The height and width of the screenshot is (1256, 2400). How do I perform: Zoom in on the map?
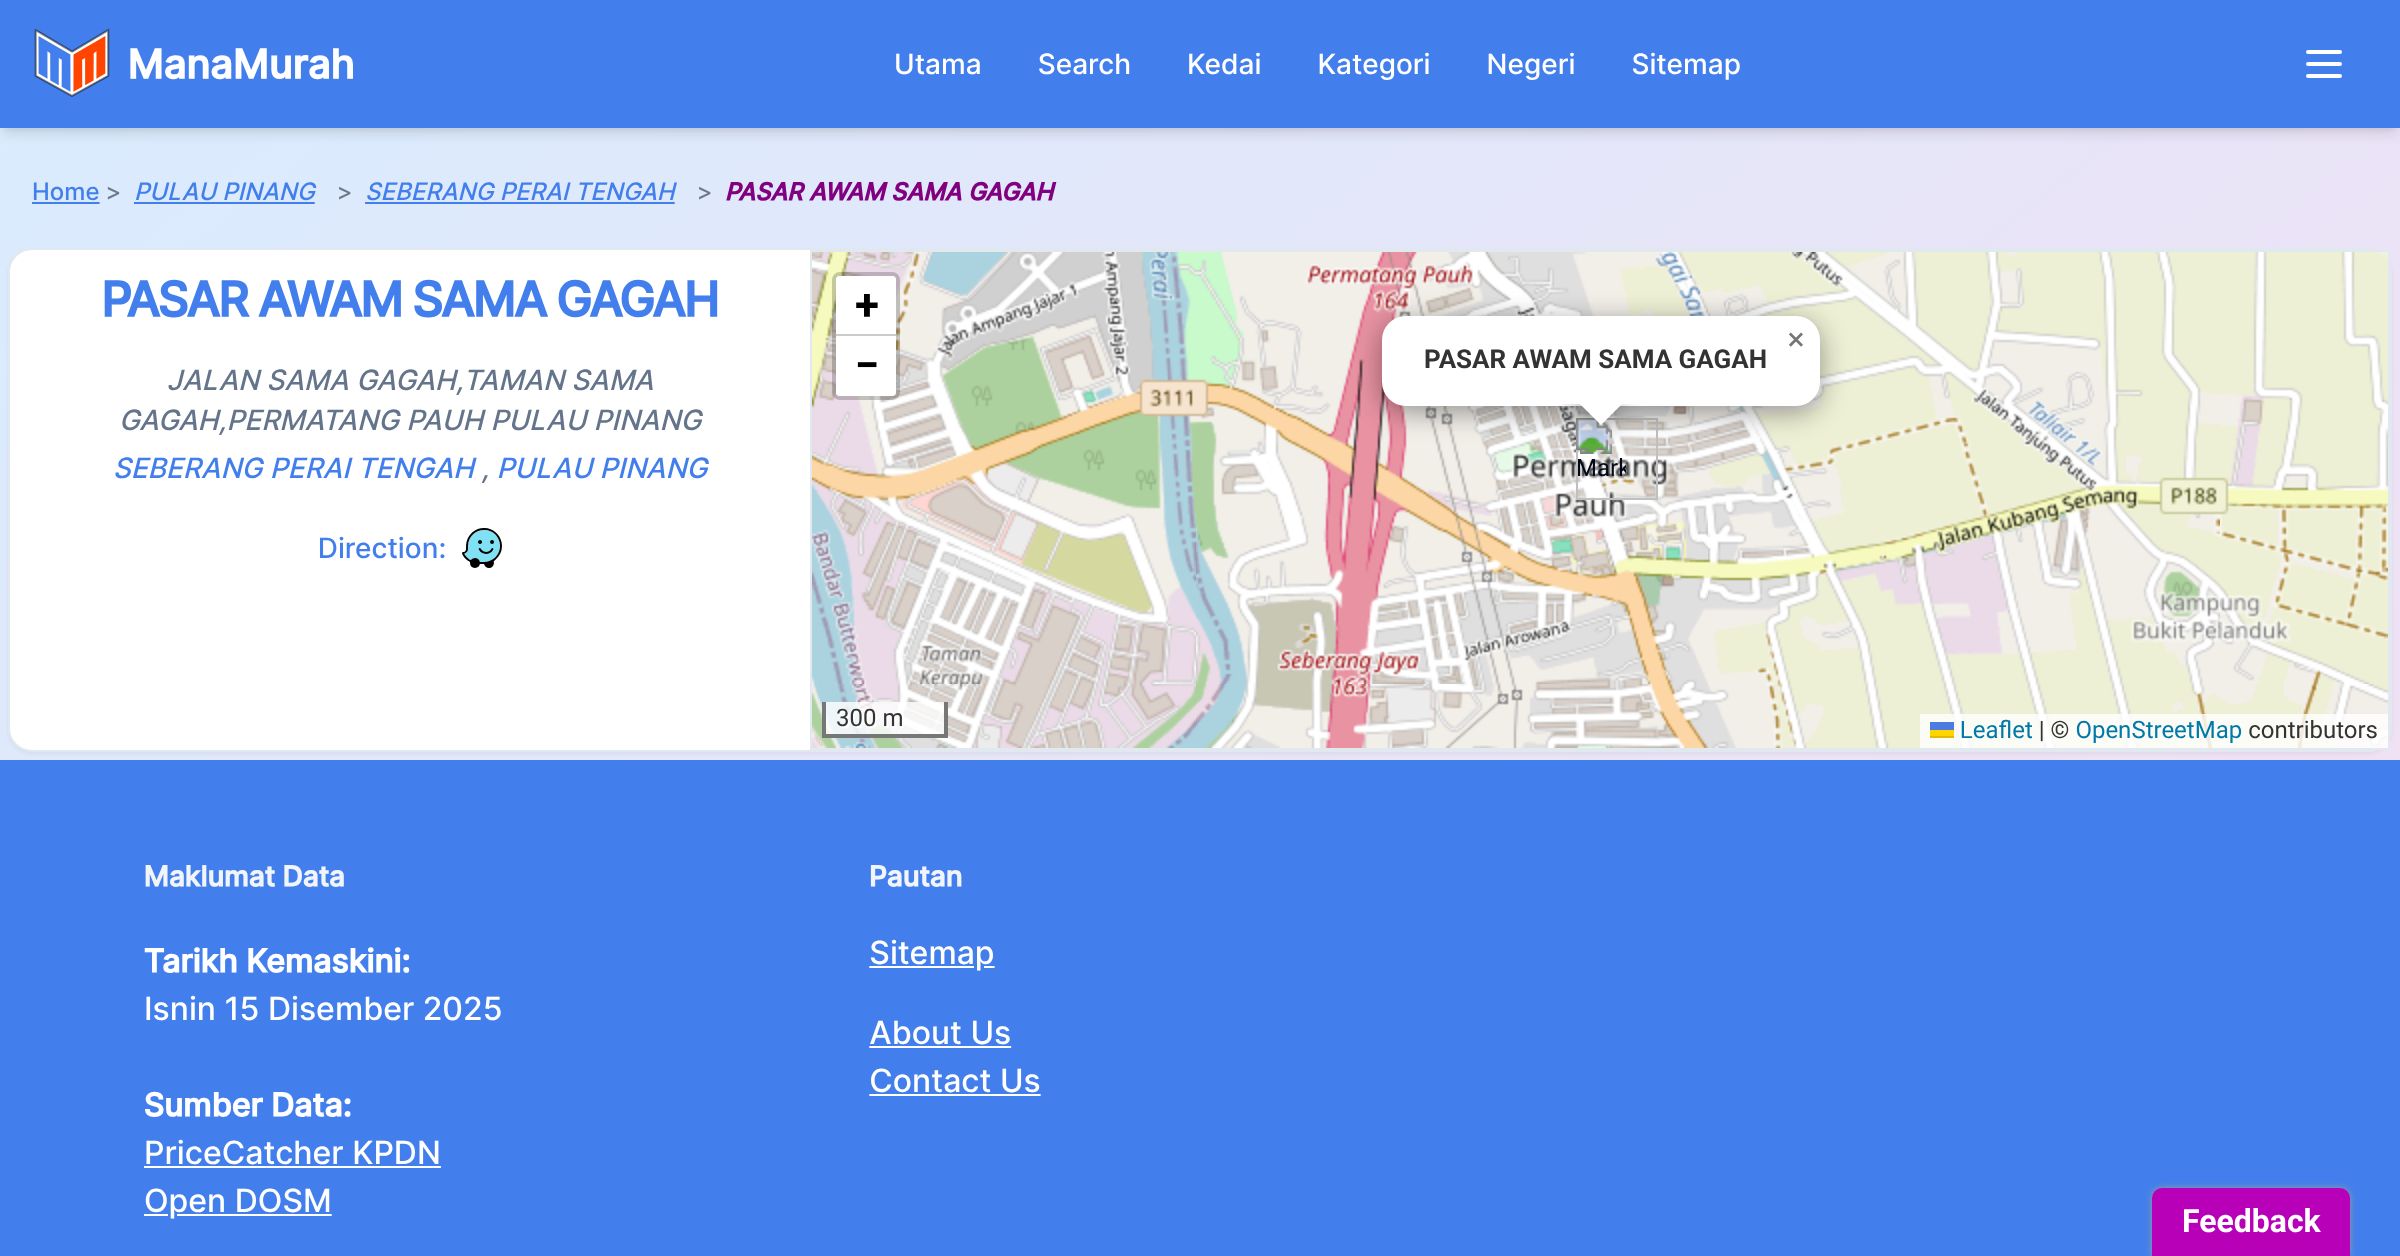[x=866, y=305]
